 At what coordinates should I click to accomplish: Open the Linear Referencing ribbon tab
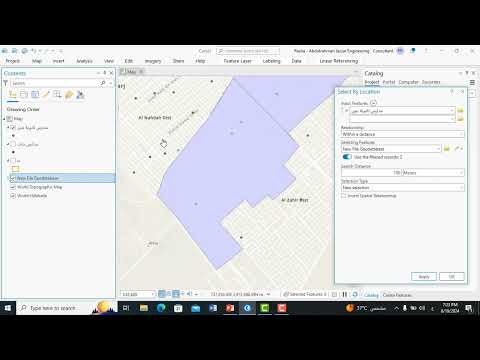tap(339, 61)
